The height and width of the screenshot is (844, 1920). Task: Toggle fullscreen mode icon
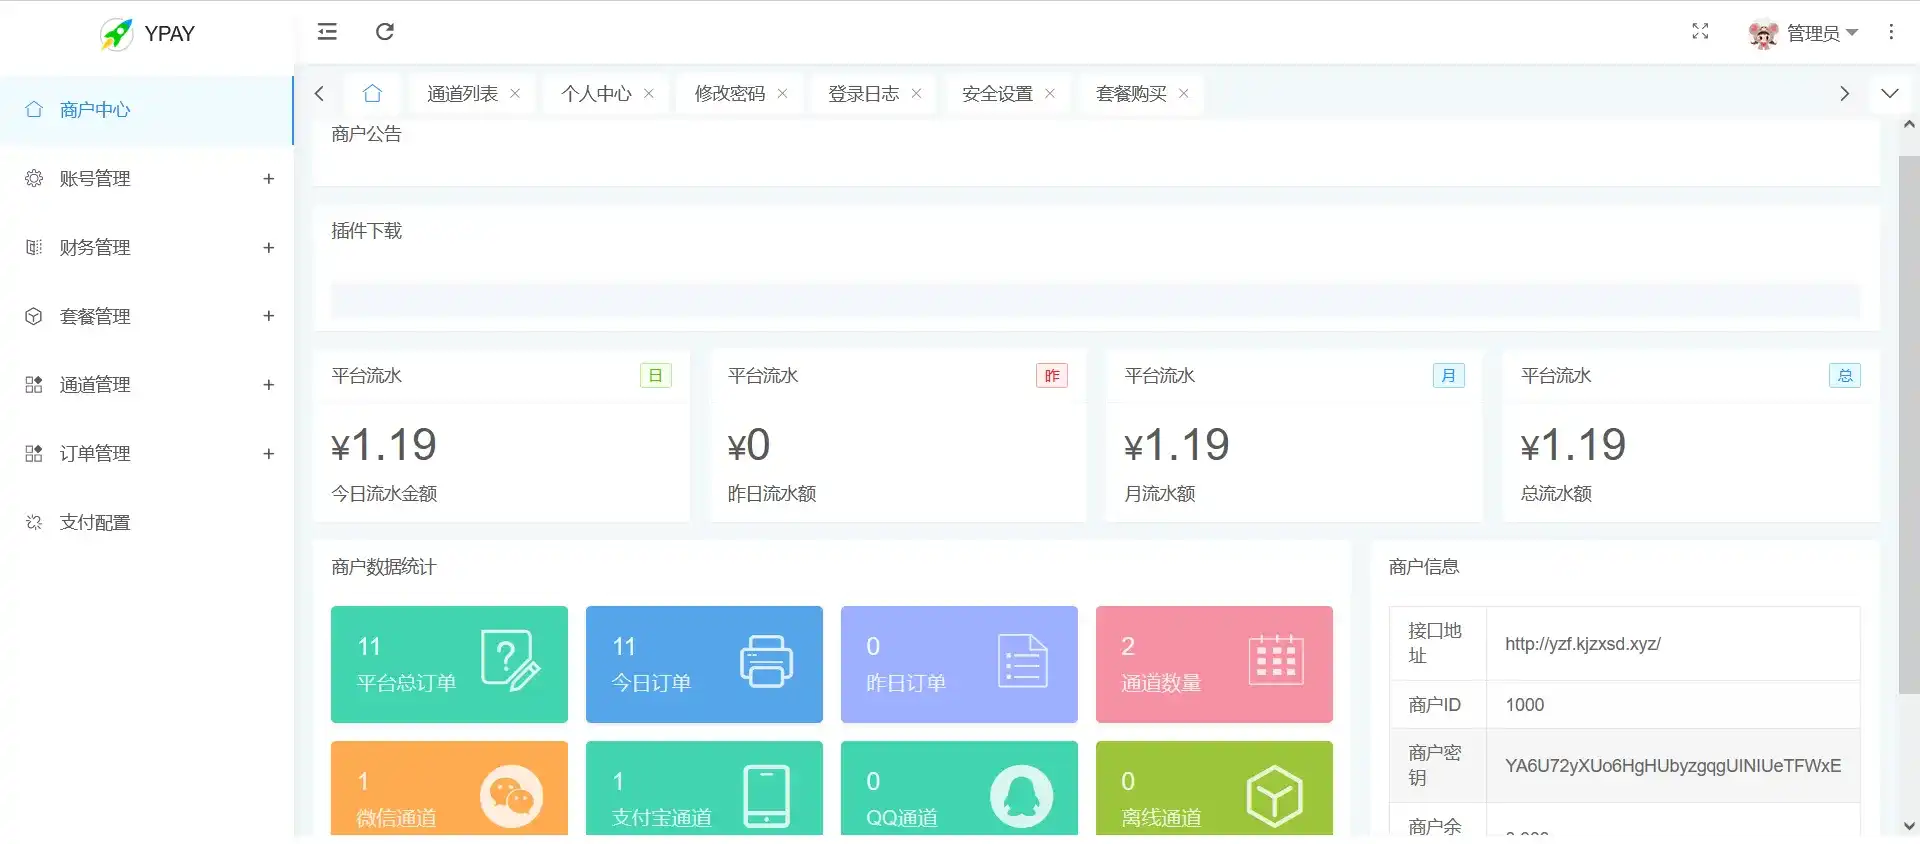1700,32
